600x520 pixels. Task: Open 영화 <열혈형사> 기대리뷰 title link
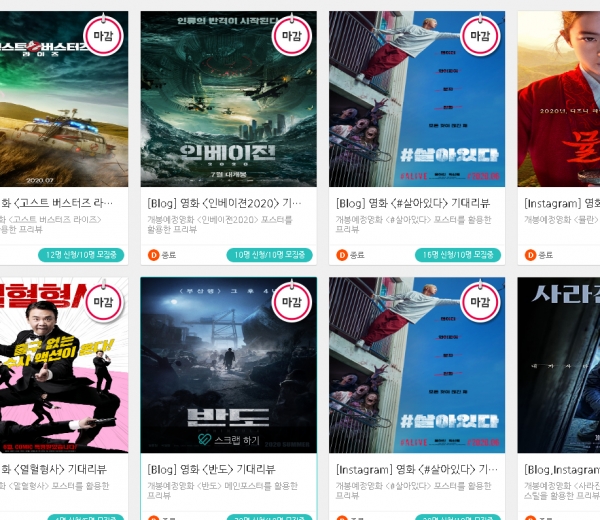click(54, 469)
